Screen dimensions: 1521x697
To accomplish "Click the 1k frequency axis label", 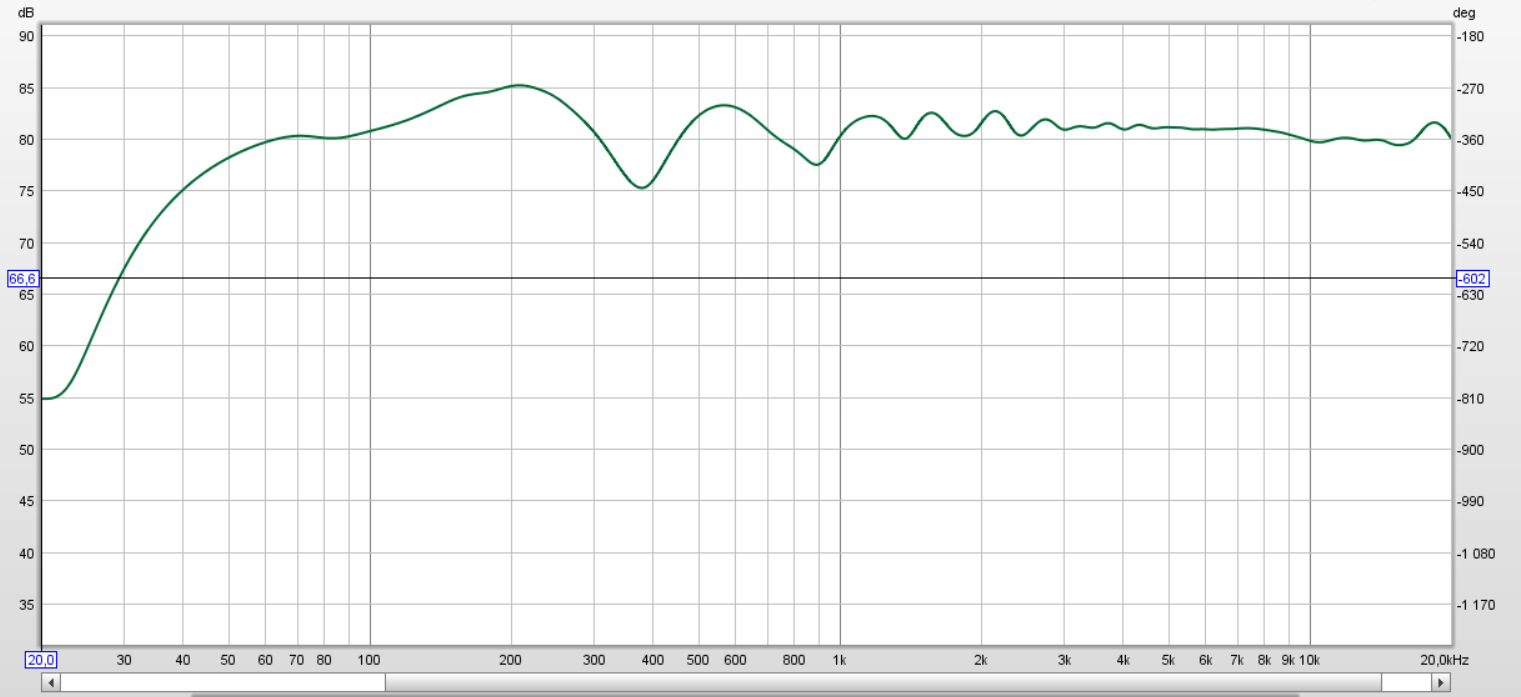I will pyautogui.click(x=839, y=660).
